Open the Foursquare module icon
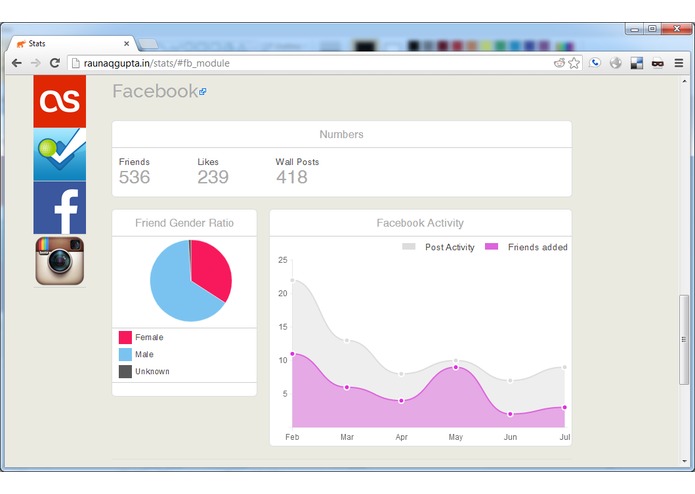 pyautogui.click(x=60, y=154)
